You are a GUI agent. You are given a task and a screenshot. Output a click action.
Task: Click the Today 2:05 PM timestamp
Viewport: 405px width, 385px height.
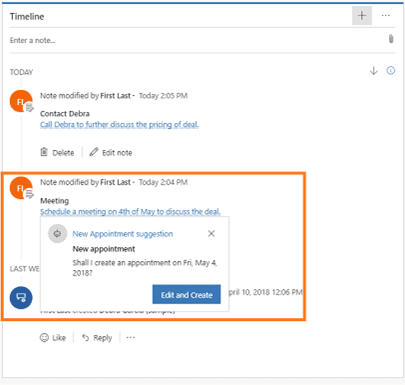pyautogui.click(x=163, y=96)
